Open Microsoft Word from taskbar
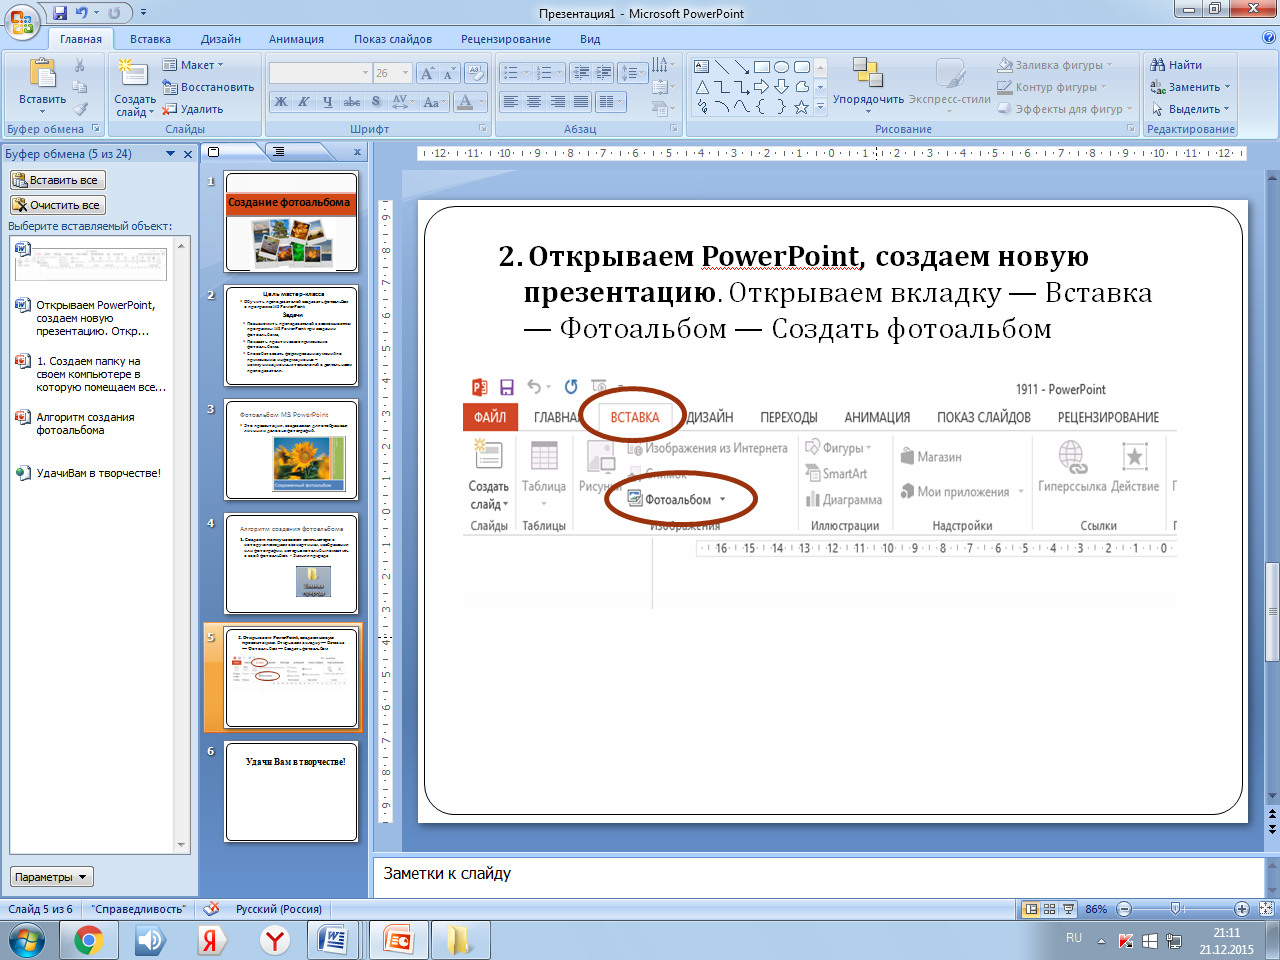The height and width of the screenshot is (960, 1280). (331, 940)
